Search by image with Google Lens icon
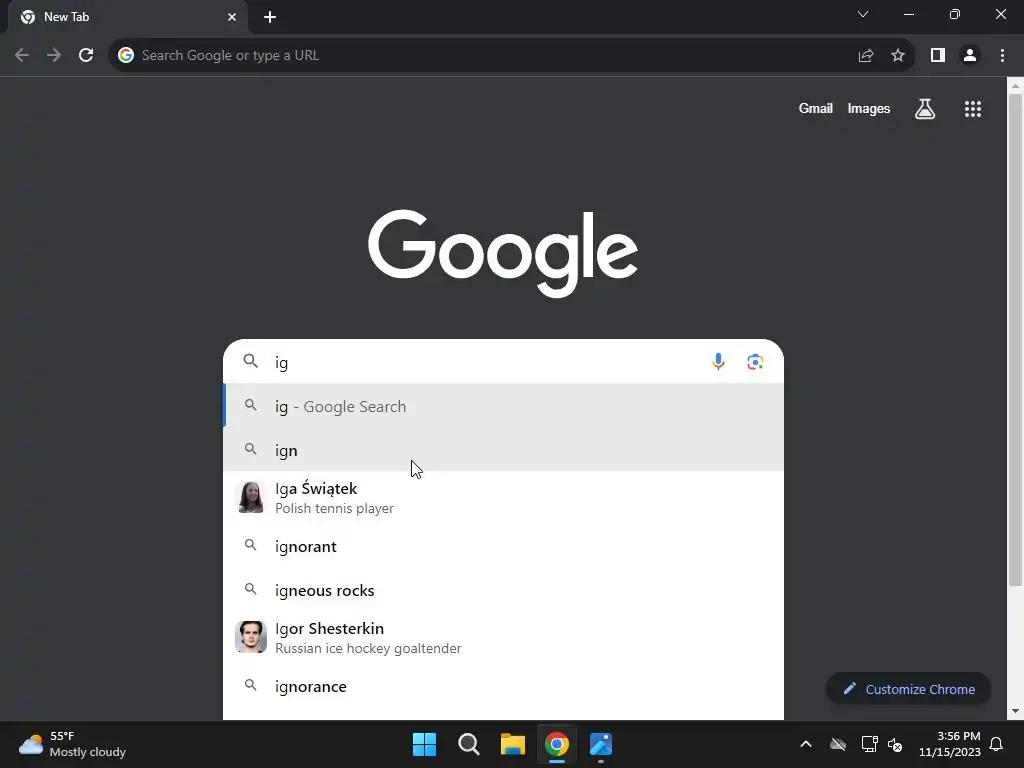 (755, 362)
